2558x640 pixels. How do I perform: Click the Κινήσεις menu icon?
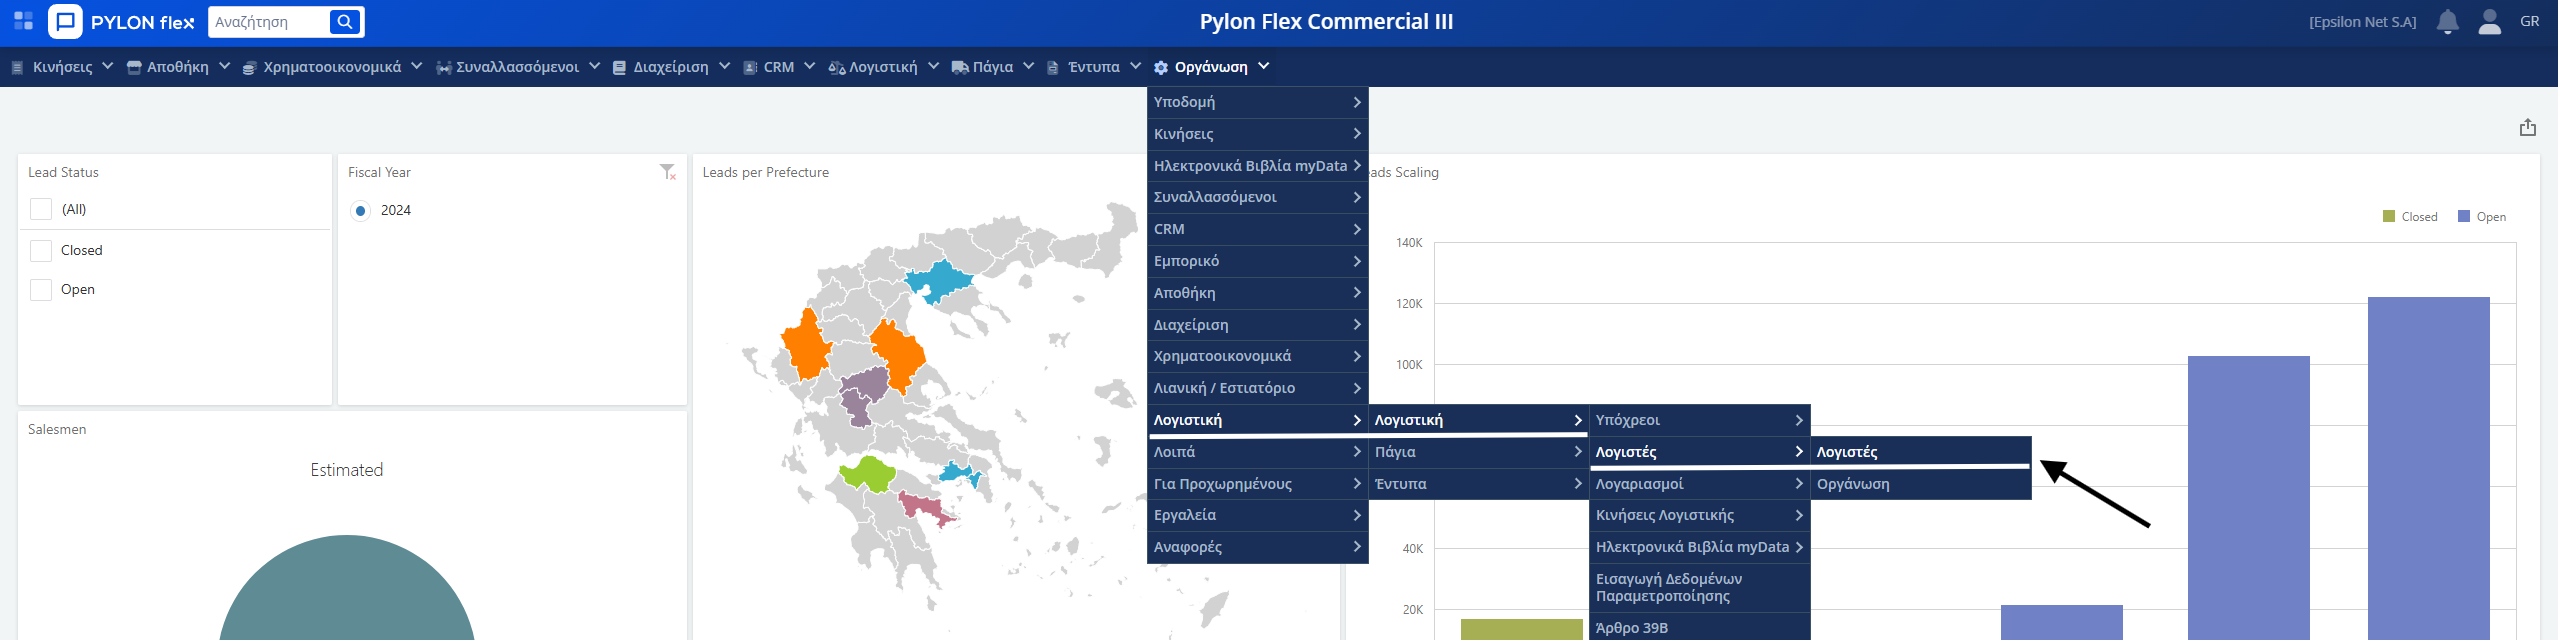coord(17,68)
